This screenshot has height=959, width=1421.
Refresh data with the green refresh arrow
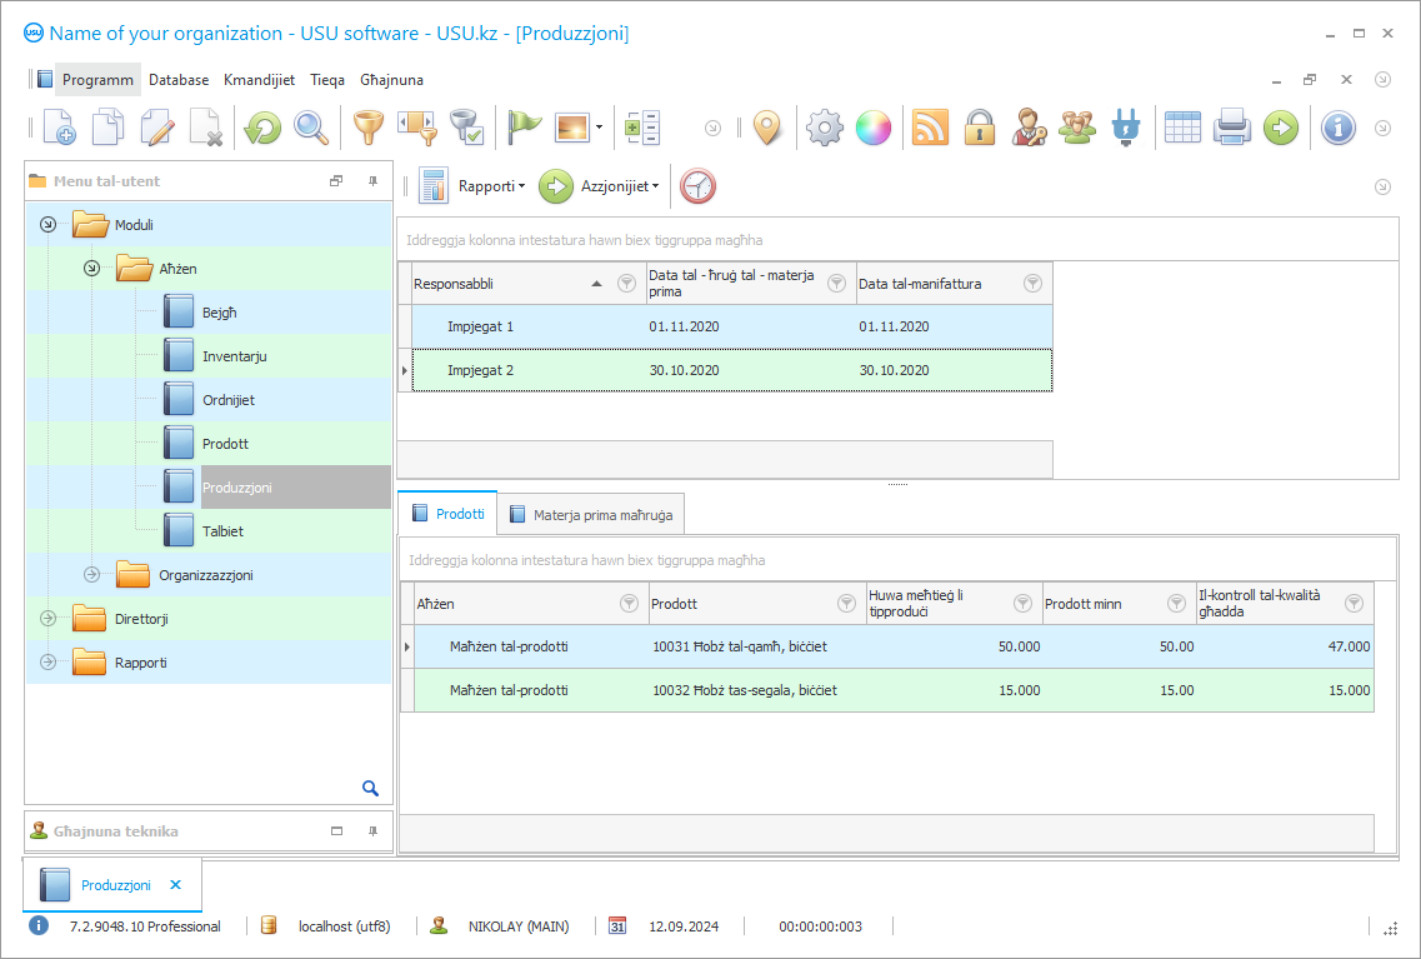coord(262,127)
